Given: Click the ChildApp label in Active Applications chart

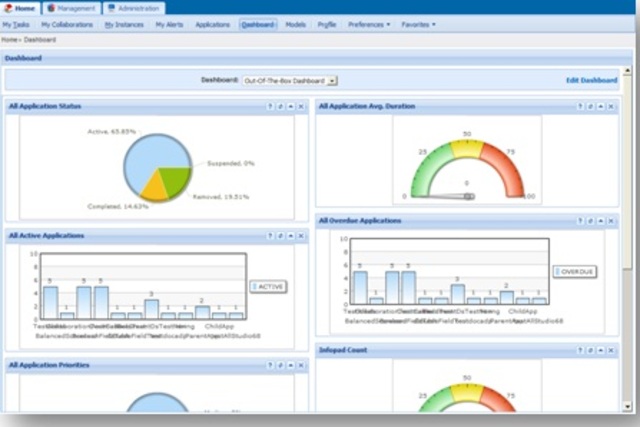Looking at the screenshot, I should [219, 326].
